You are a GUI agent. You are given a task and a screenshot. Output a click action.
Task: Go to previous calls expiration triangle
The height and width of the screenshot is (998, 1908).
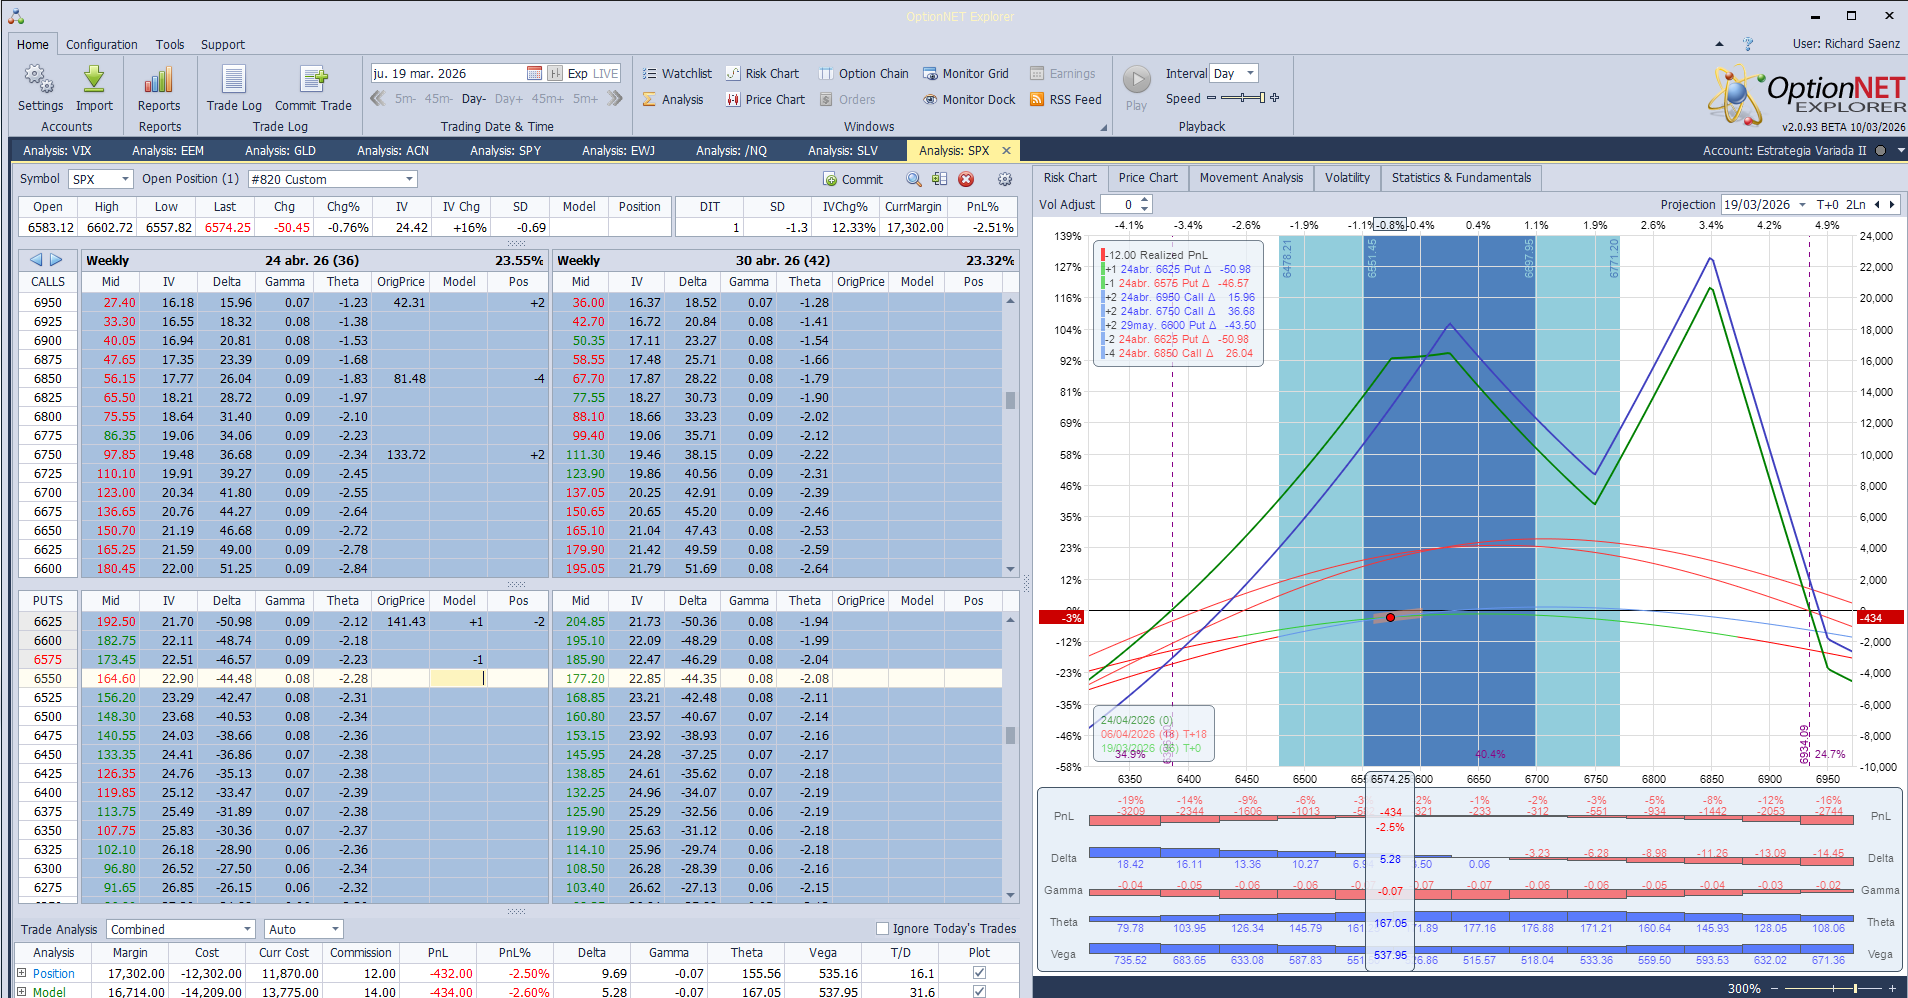36,260
